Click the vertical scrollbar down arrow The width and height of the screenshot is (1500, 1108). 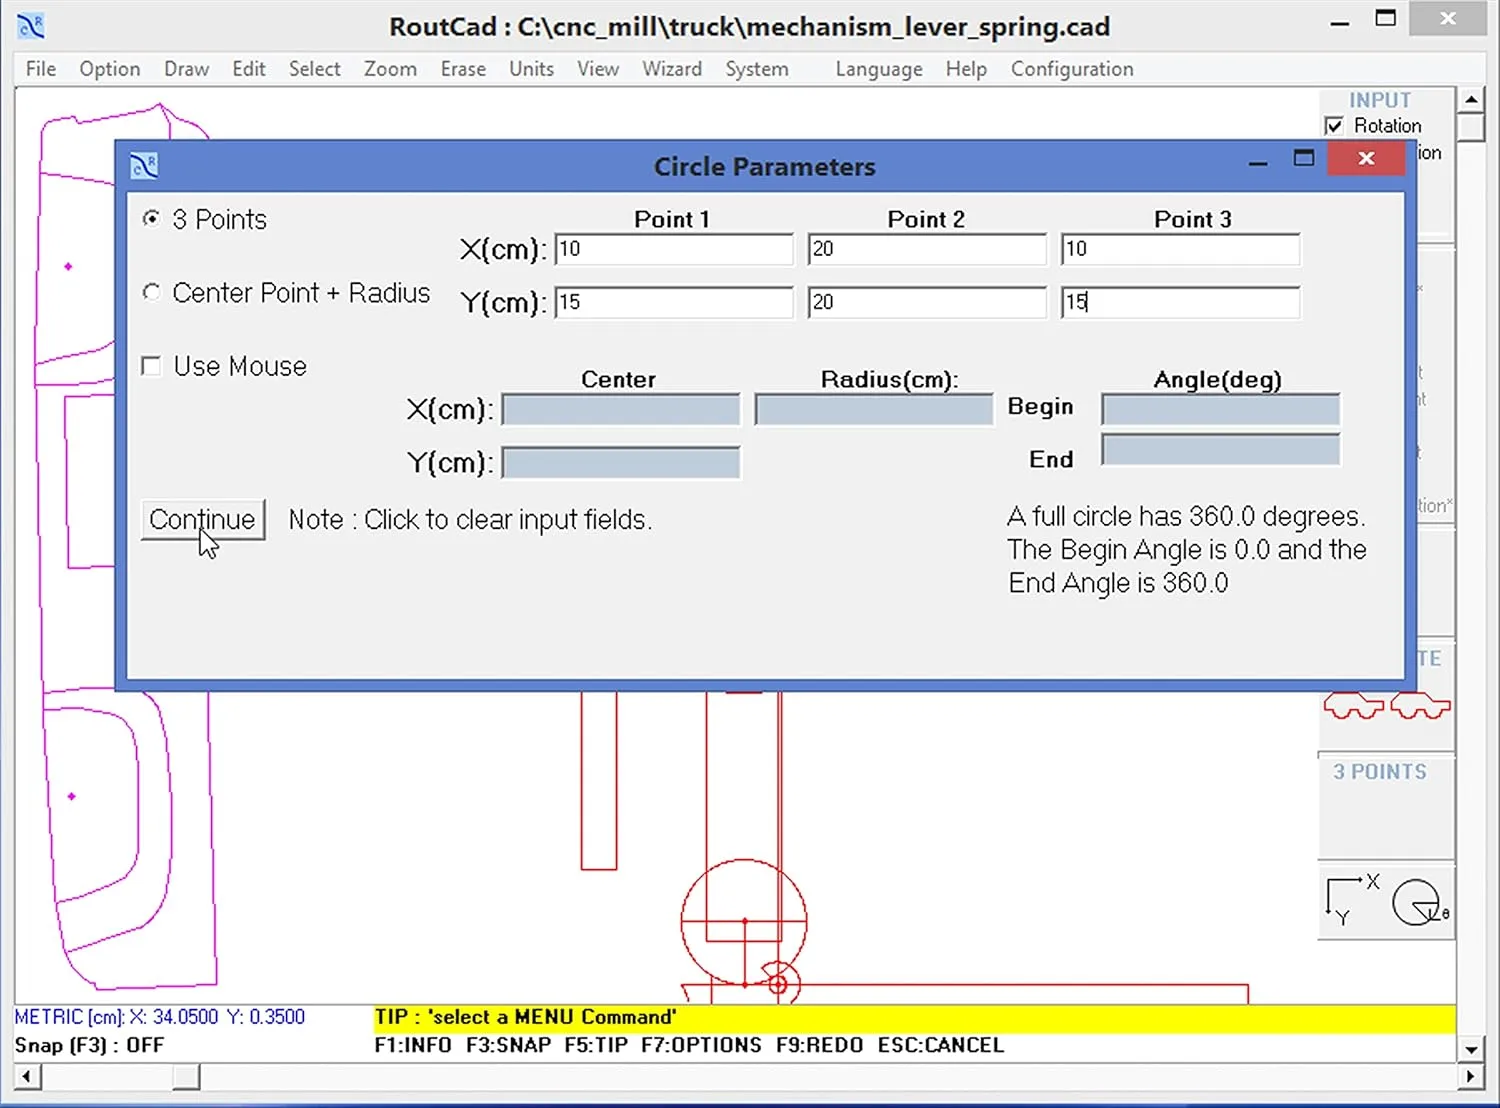(x=1471, y=1049)
